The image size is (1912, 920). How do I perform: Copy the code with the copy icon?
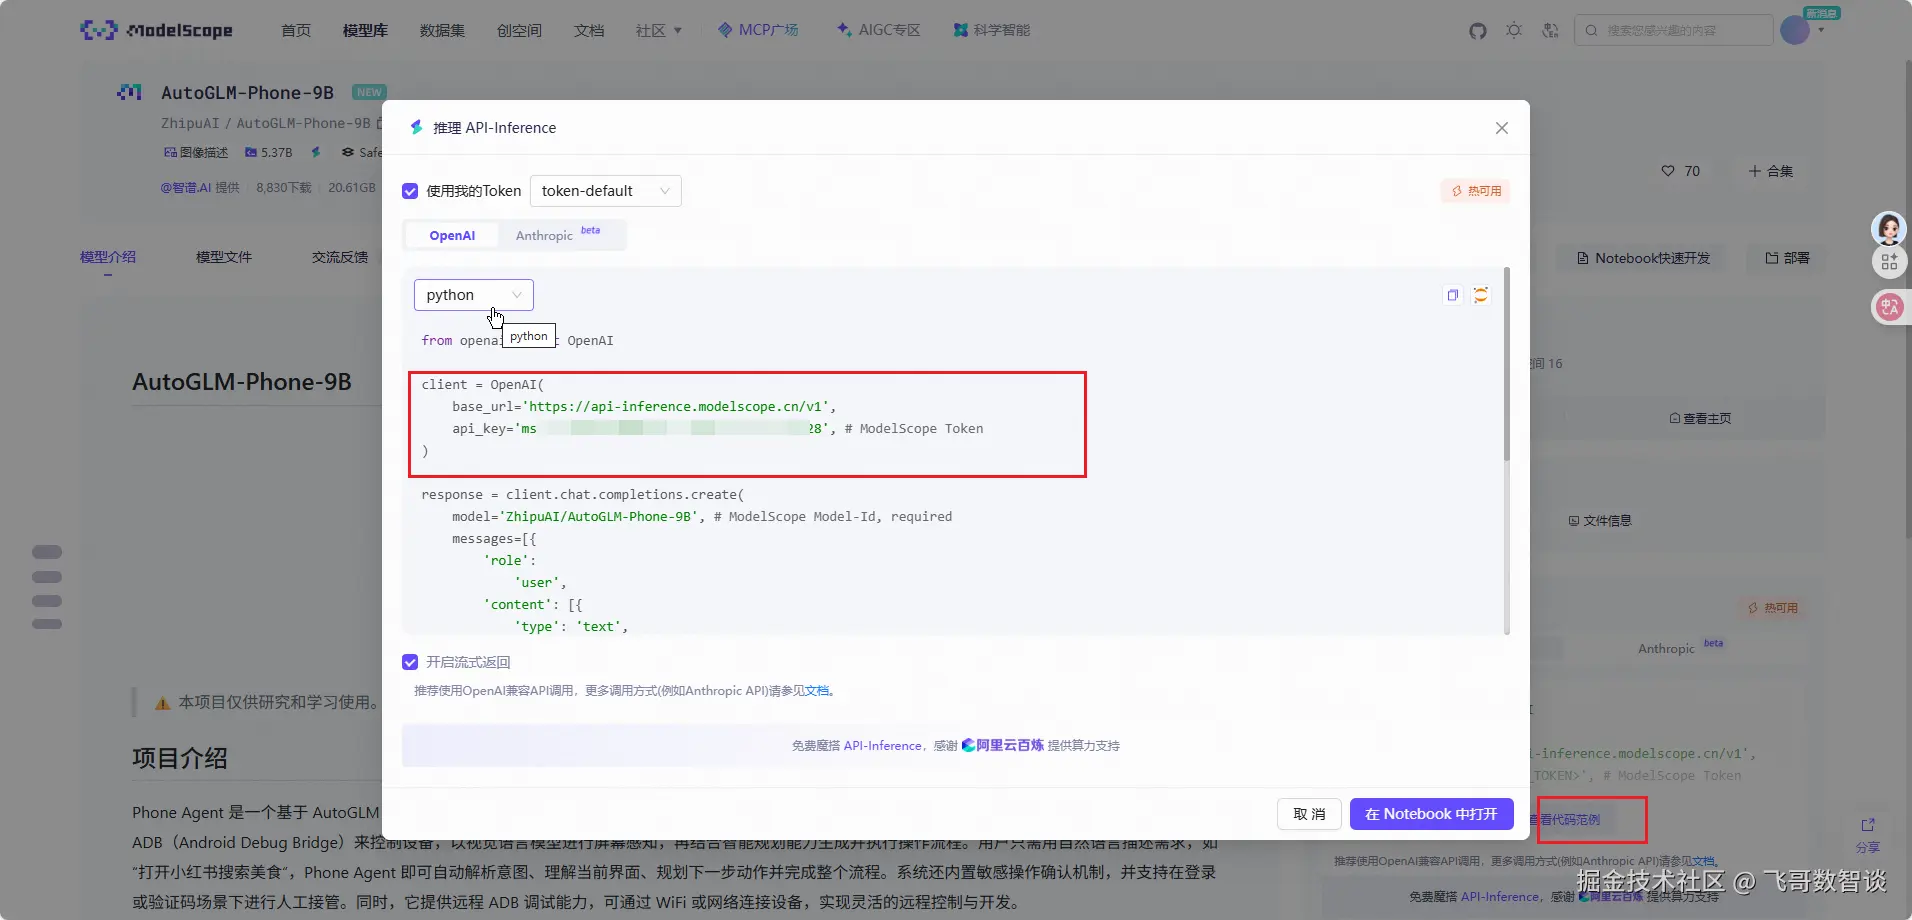[x=1453, y=295]
